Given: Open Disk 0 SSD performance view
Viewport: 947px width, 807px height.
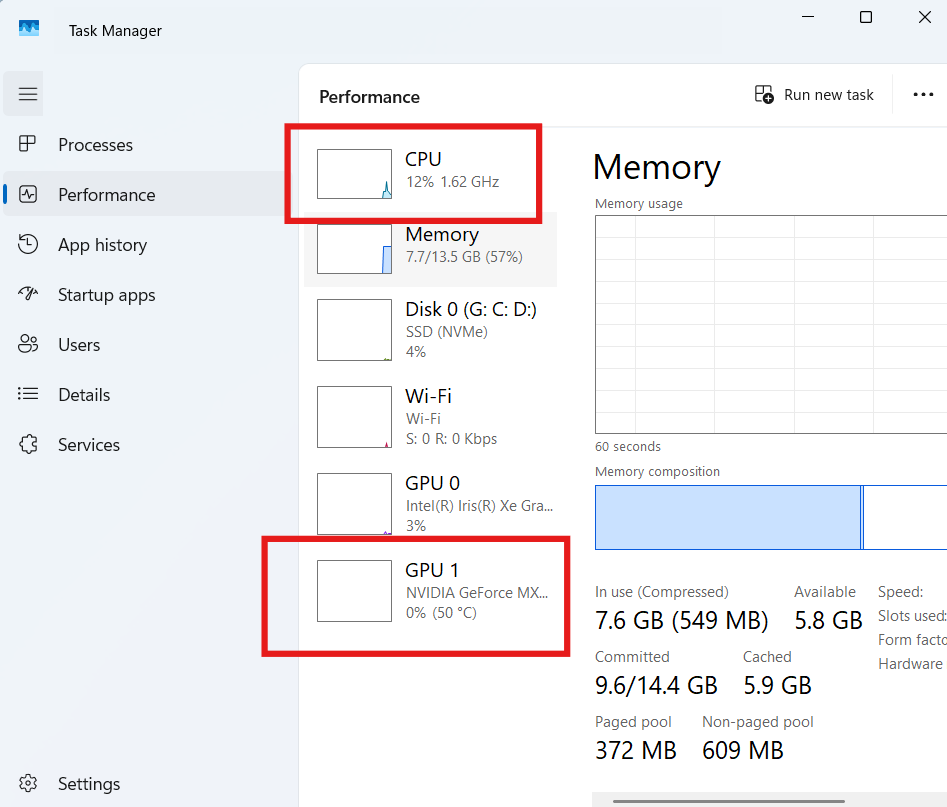Looking at the screenshot, I should [430, 330].
